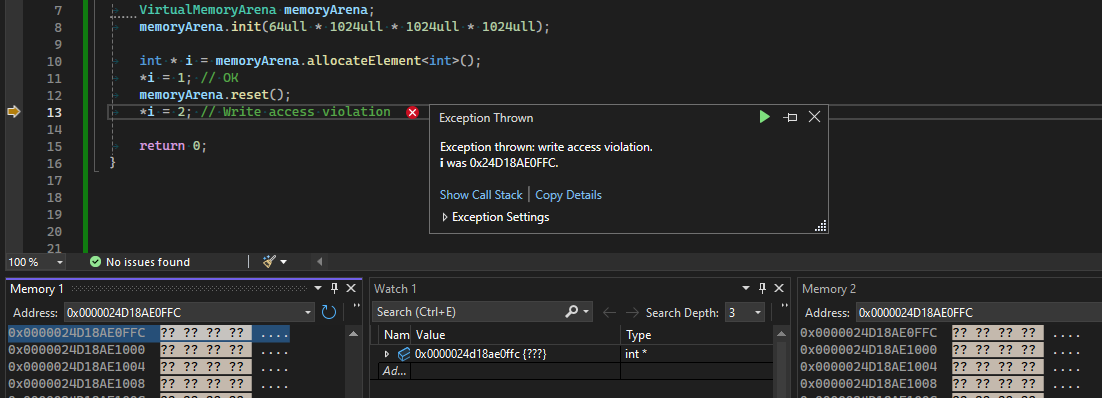Click the Name column header in Watch 1
This screenshot has height=398, width=1102.
click(396, 335)
